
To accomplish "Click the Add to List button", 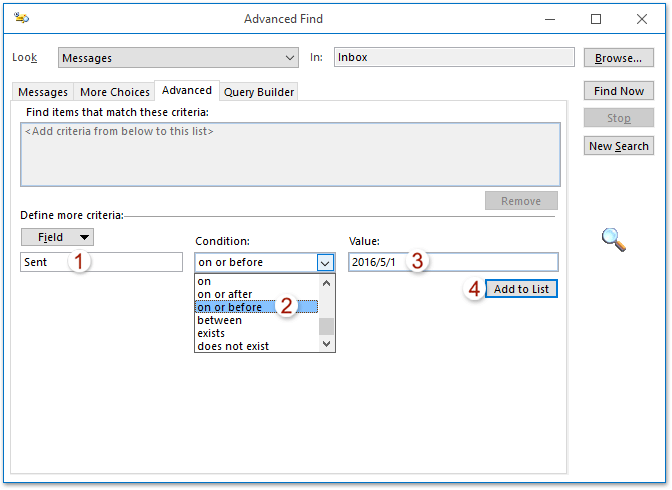I will (521, 289).
